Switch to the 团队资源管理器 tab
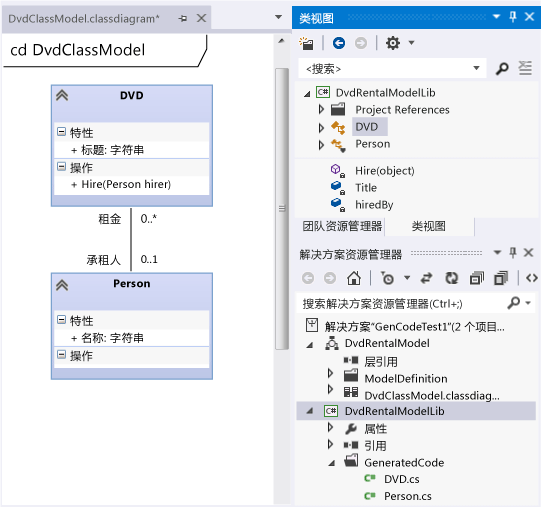This screenshot has height=507, width=541. click(x=342, y=226)
